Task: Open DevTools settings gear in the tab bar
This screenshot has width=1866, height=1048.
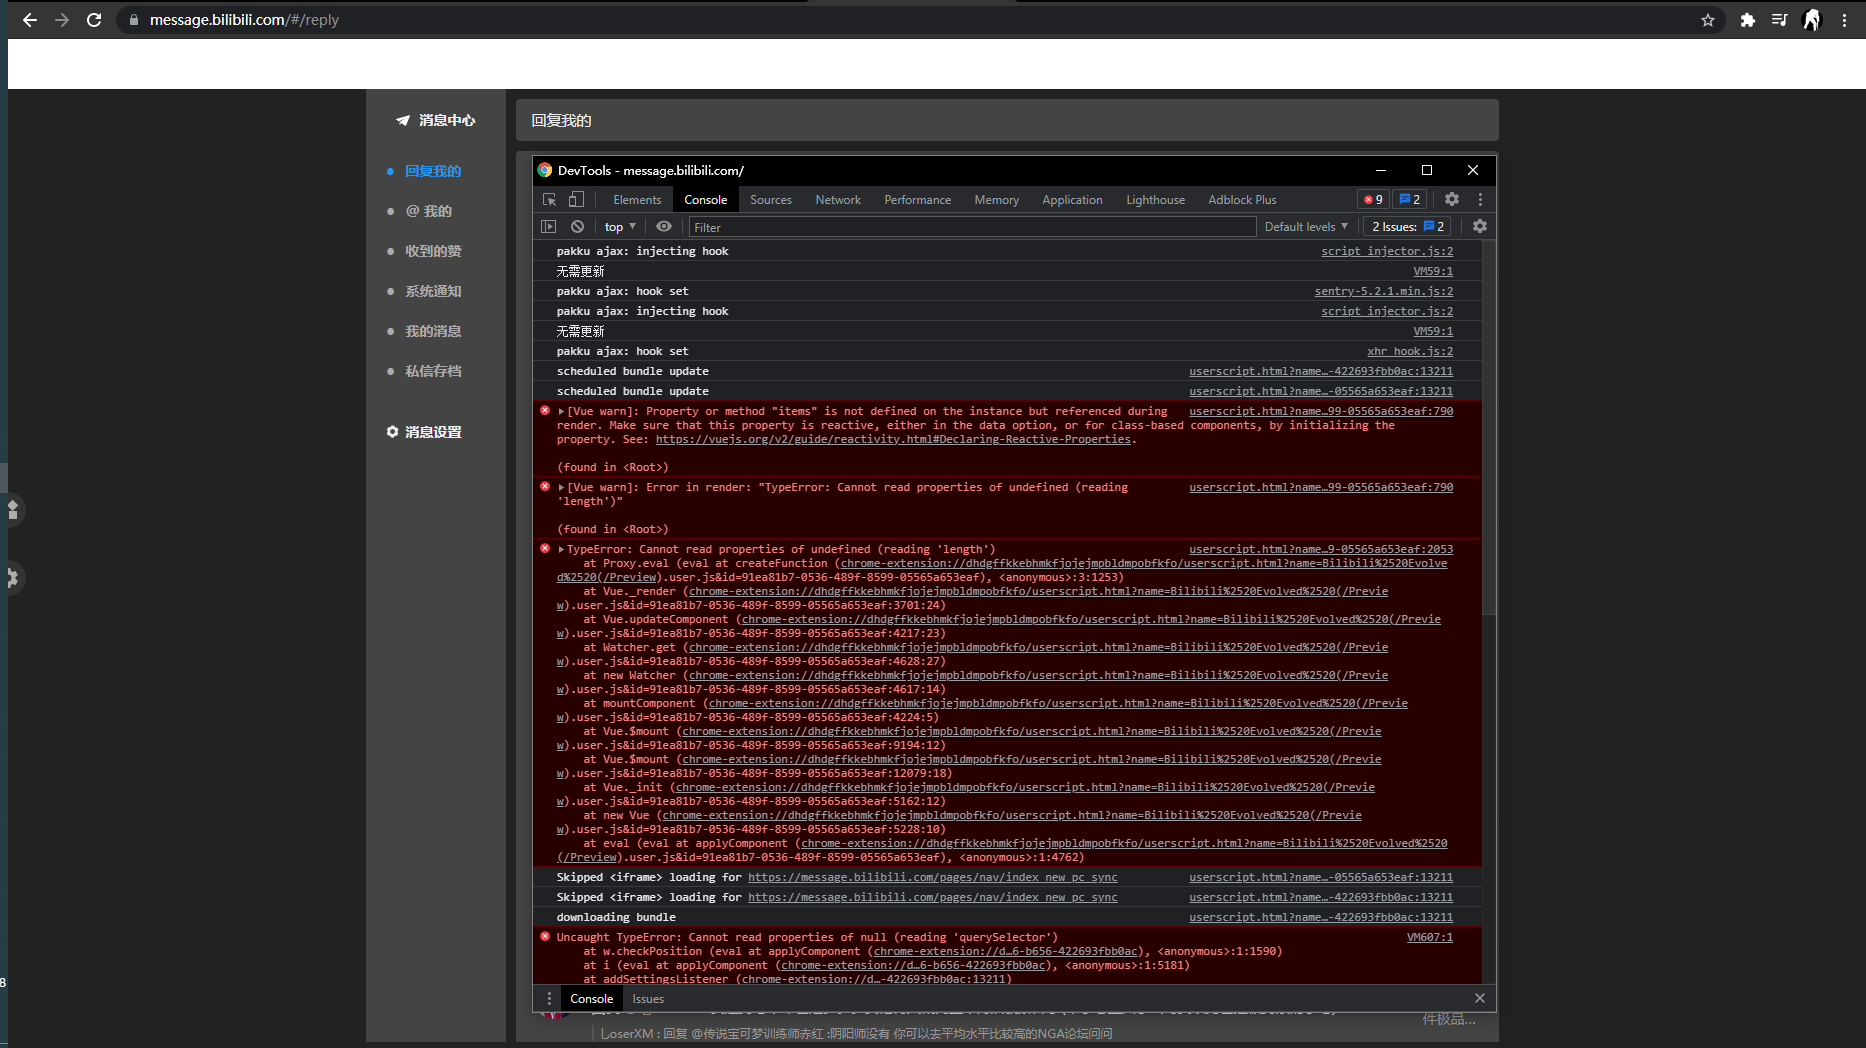Action: 1452,200
